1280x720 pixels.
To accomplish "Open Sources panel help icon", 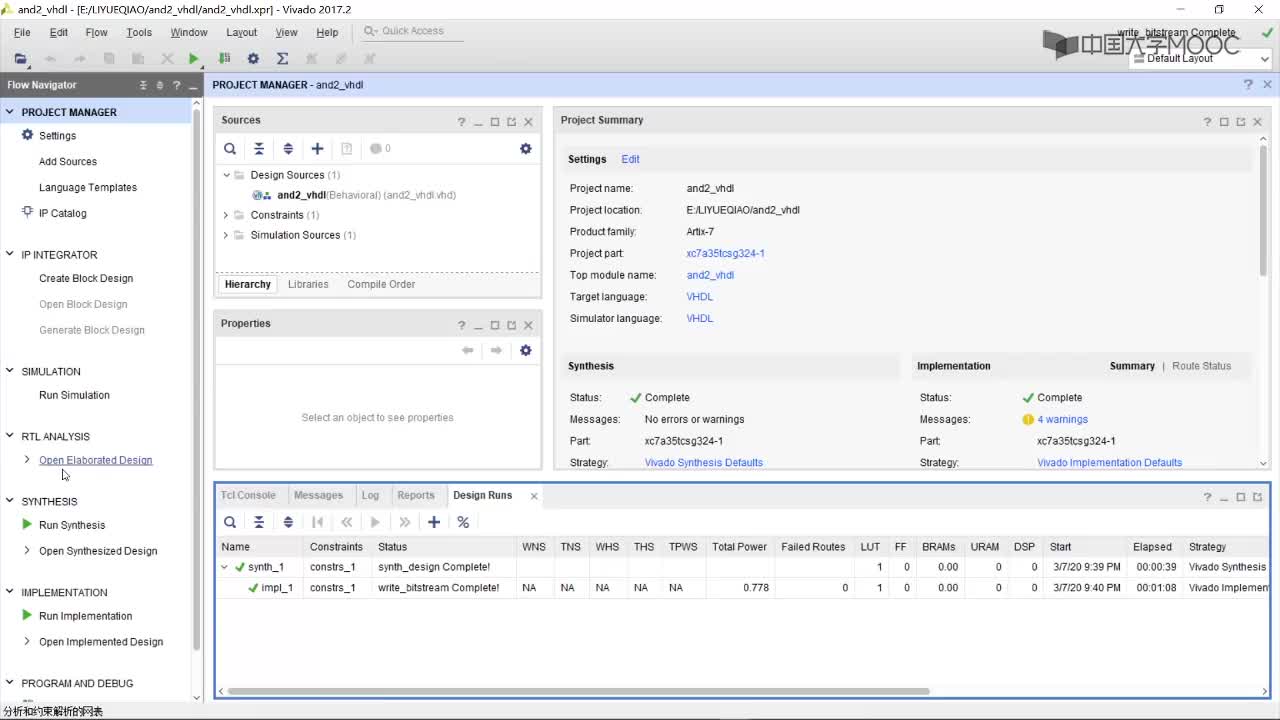I will coord(461,122).
